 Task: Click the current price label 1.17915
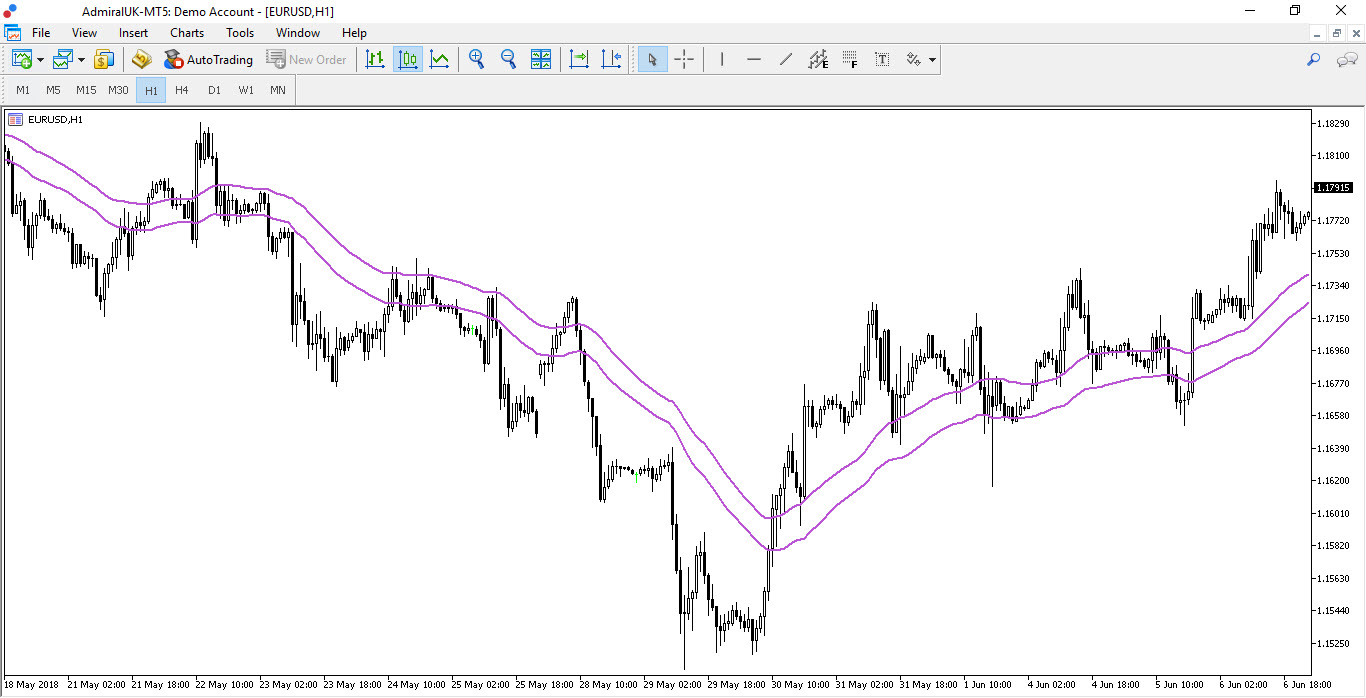(x=1333, y=188)
